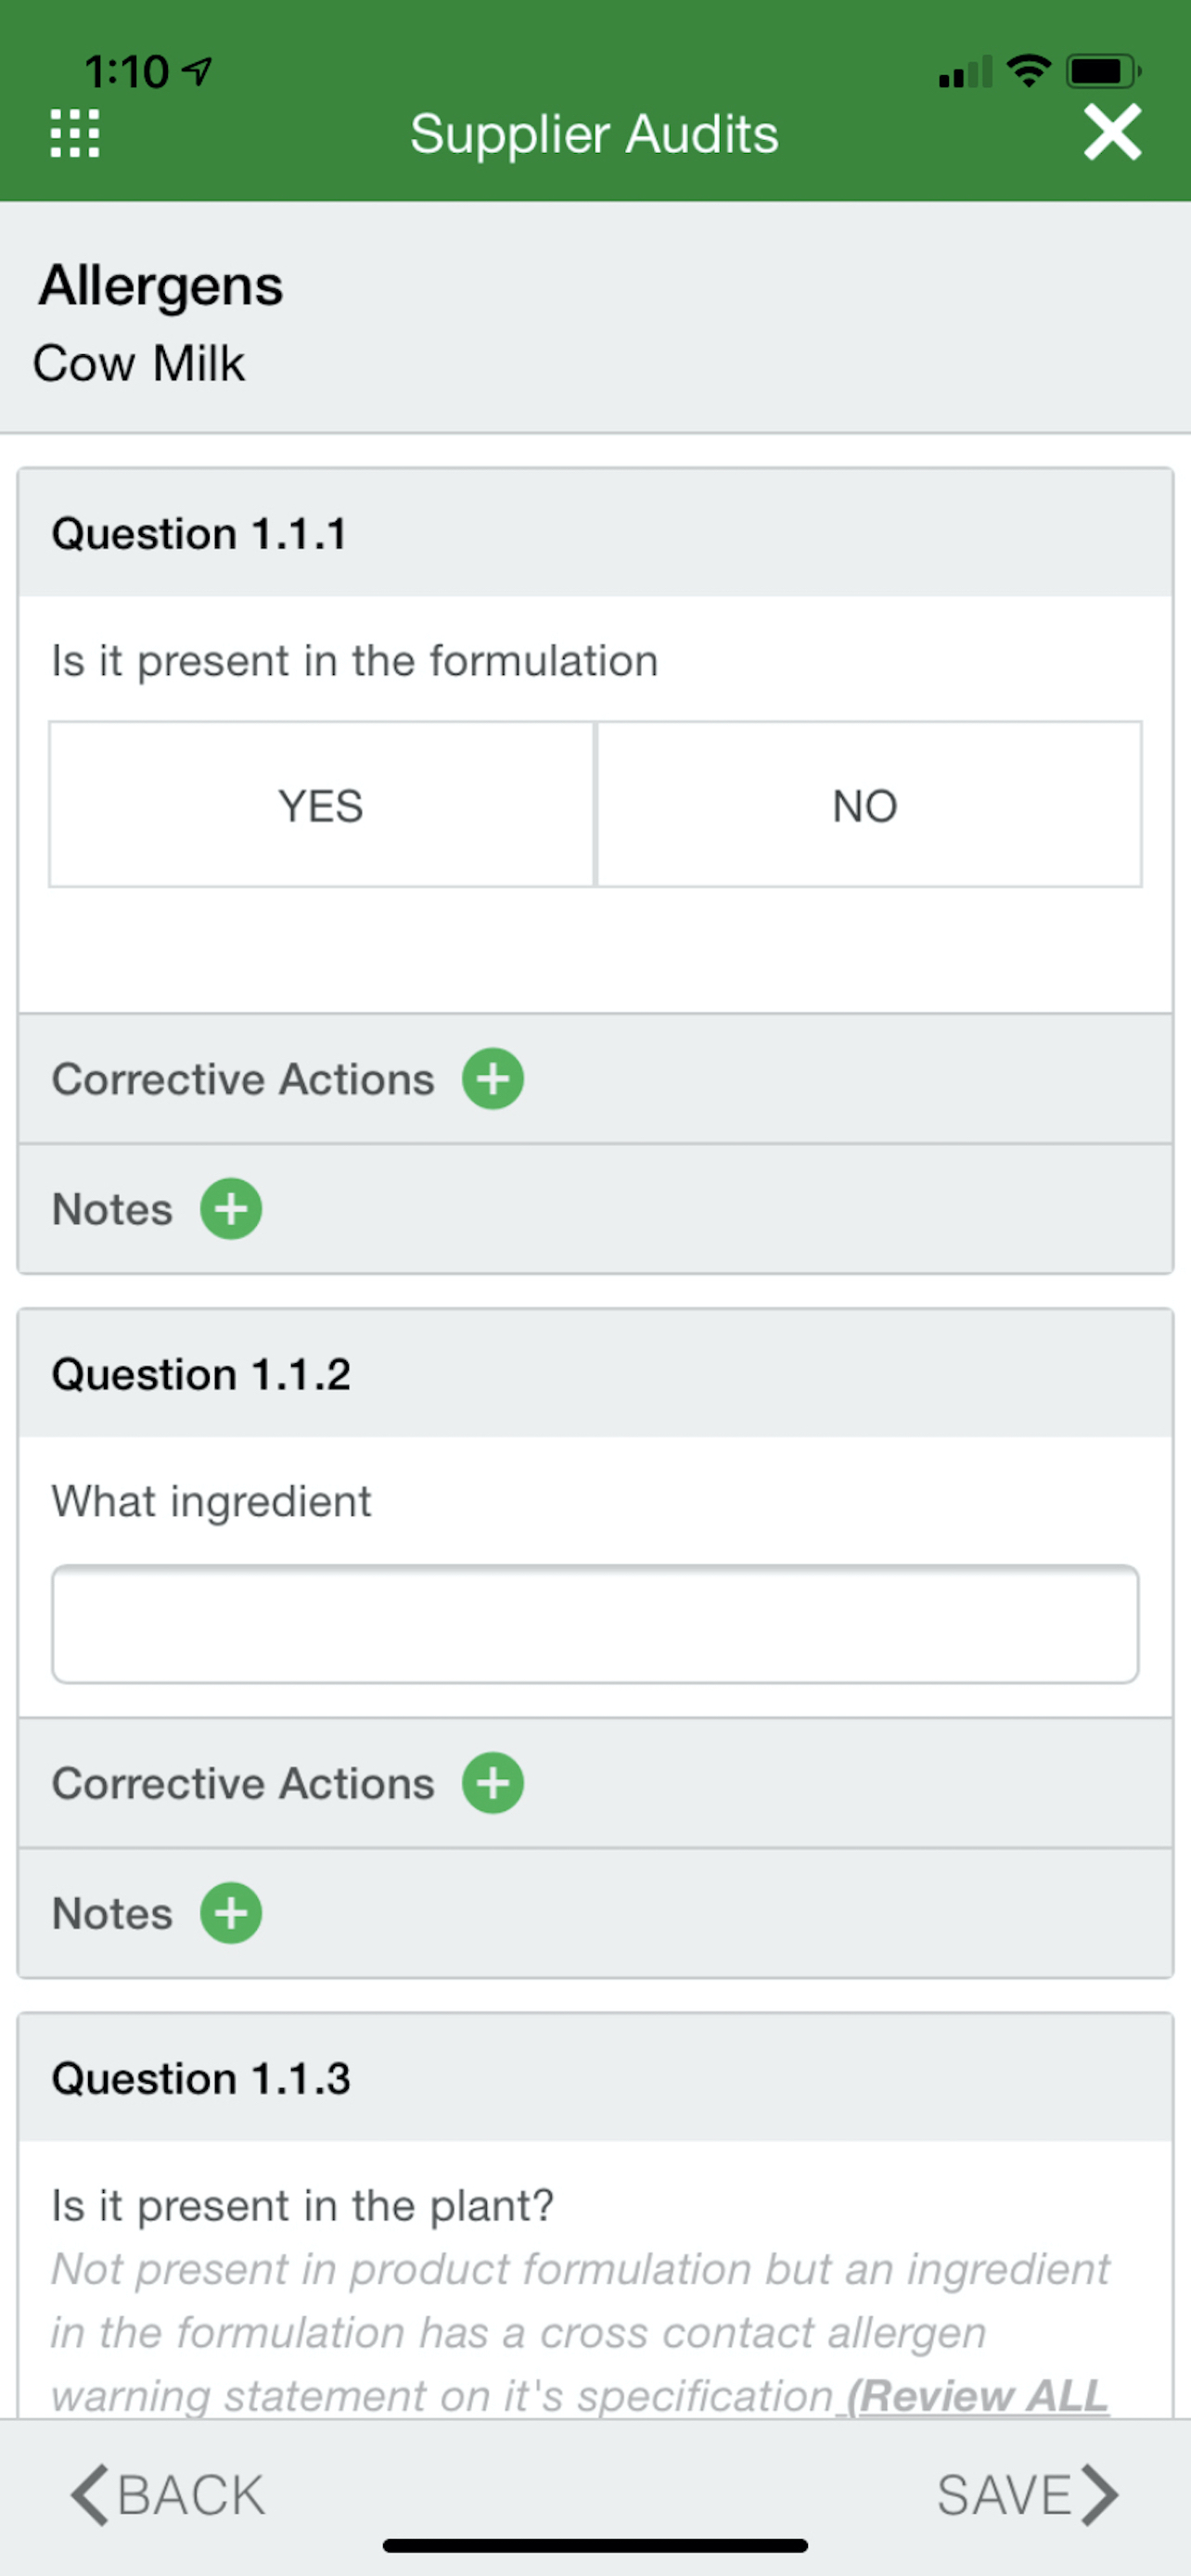Viewport: 1191px width, 2576px height.
Task: Add corrective action for Question 1.1.1
Action: pyautogui.click(x=492, y=1079)
